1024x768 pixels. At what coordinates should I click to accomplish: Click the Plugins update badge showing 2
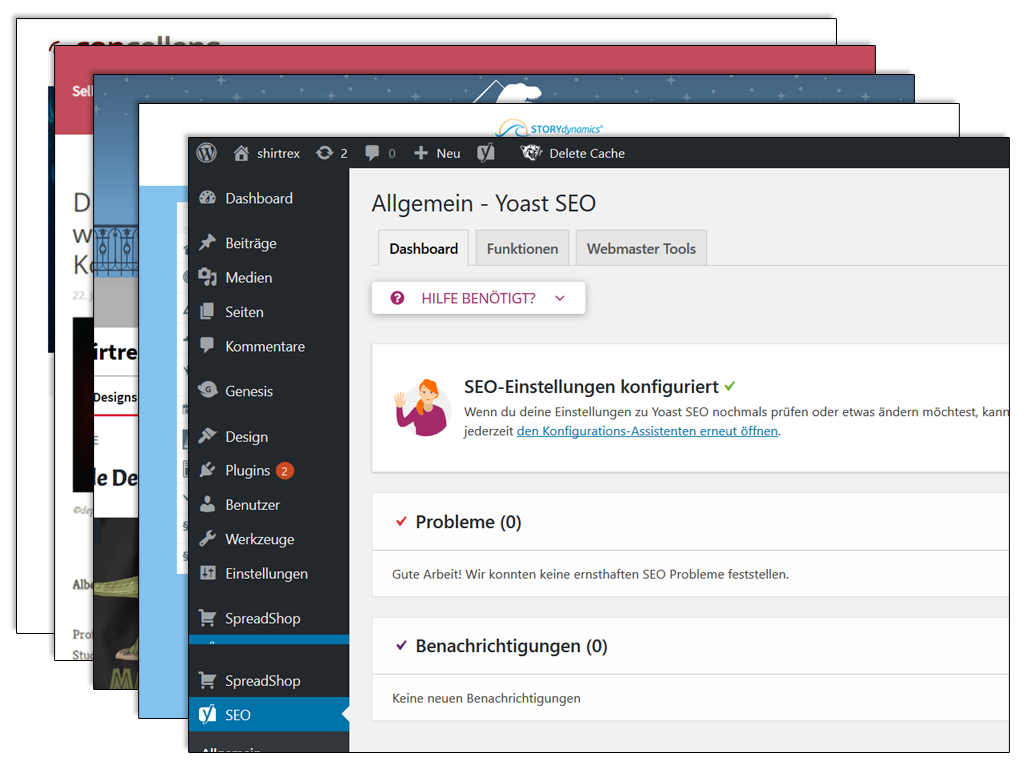point(285,471)
